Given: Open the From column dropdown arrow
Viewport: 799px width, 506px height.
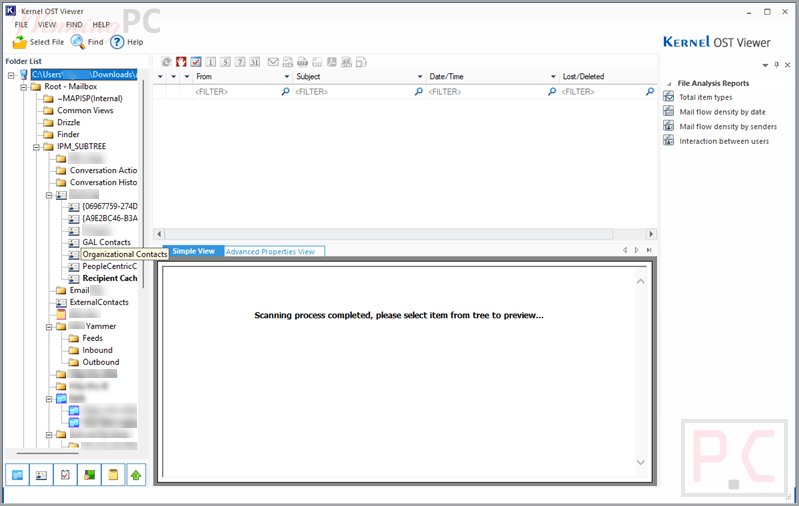Looking at the screenshot, I should (x=286, y=77).
